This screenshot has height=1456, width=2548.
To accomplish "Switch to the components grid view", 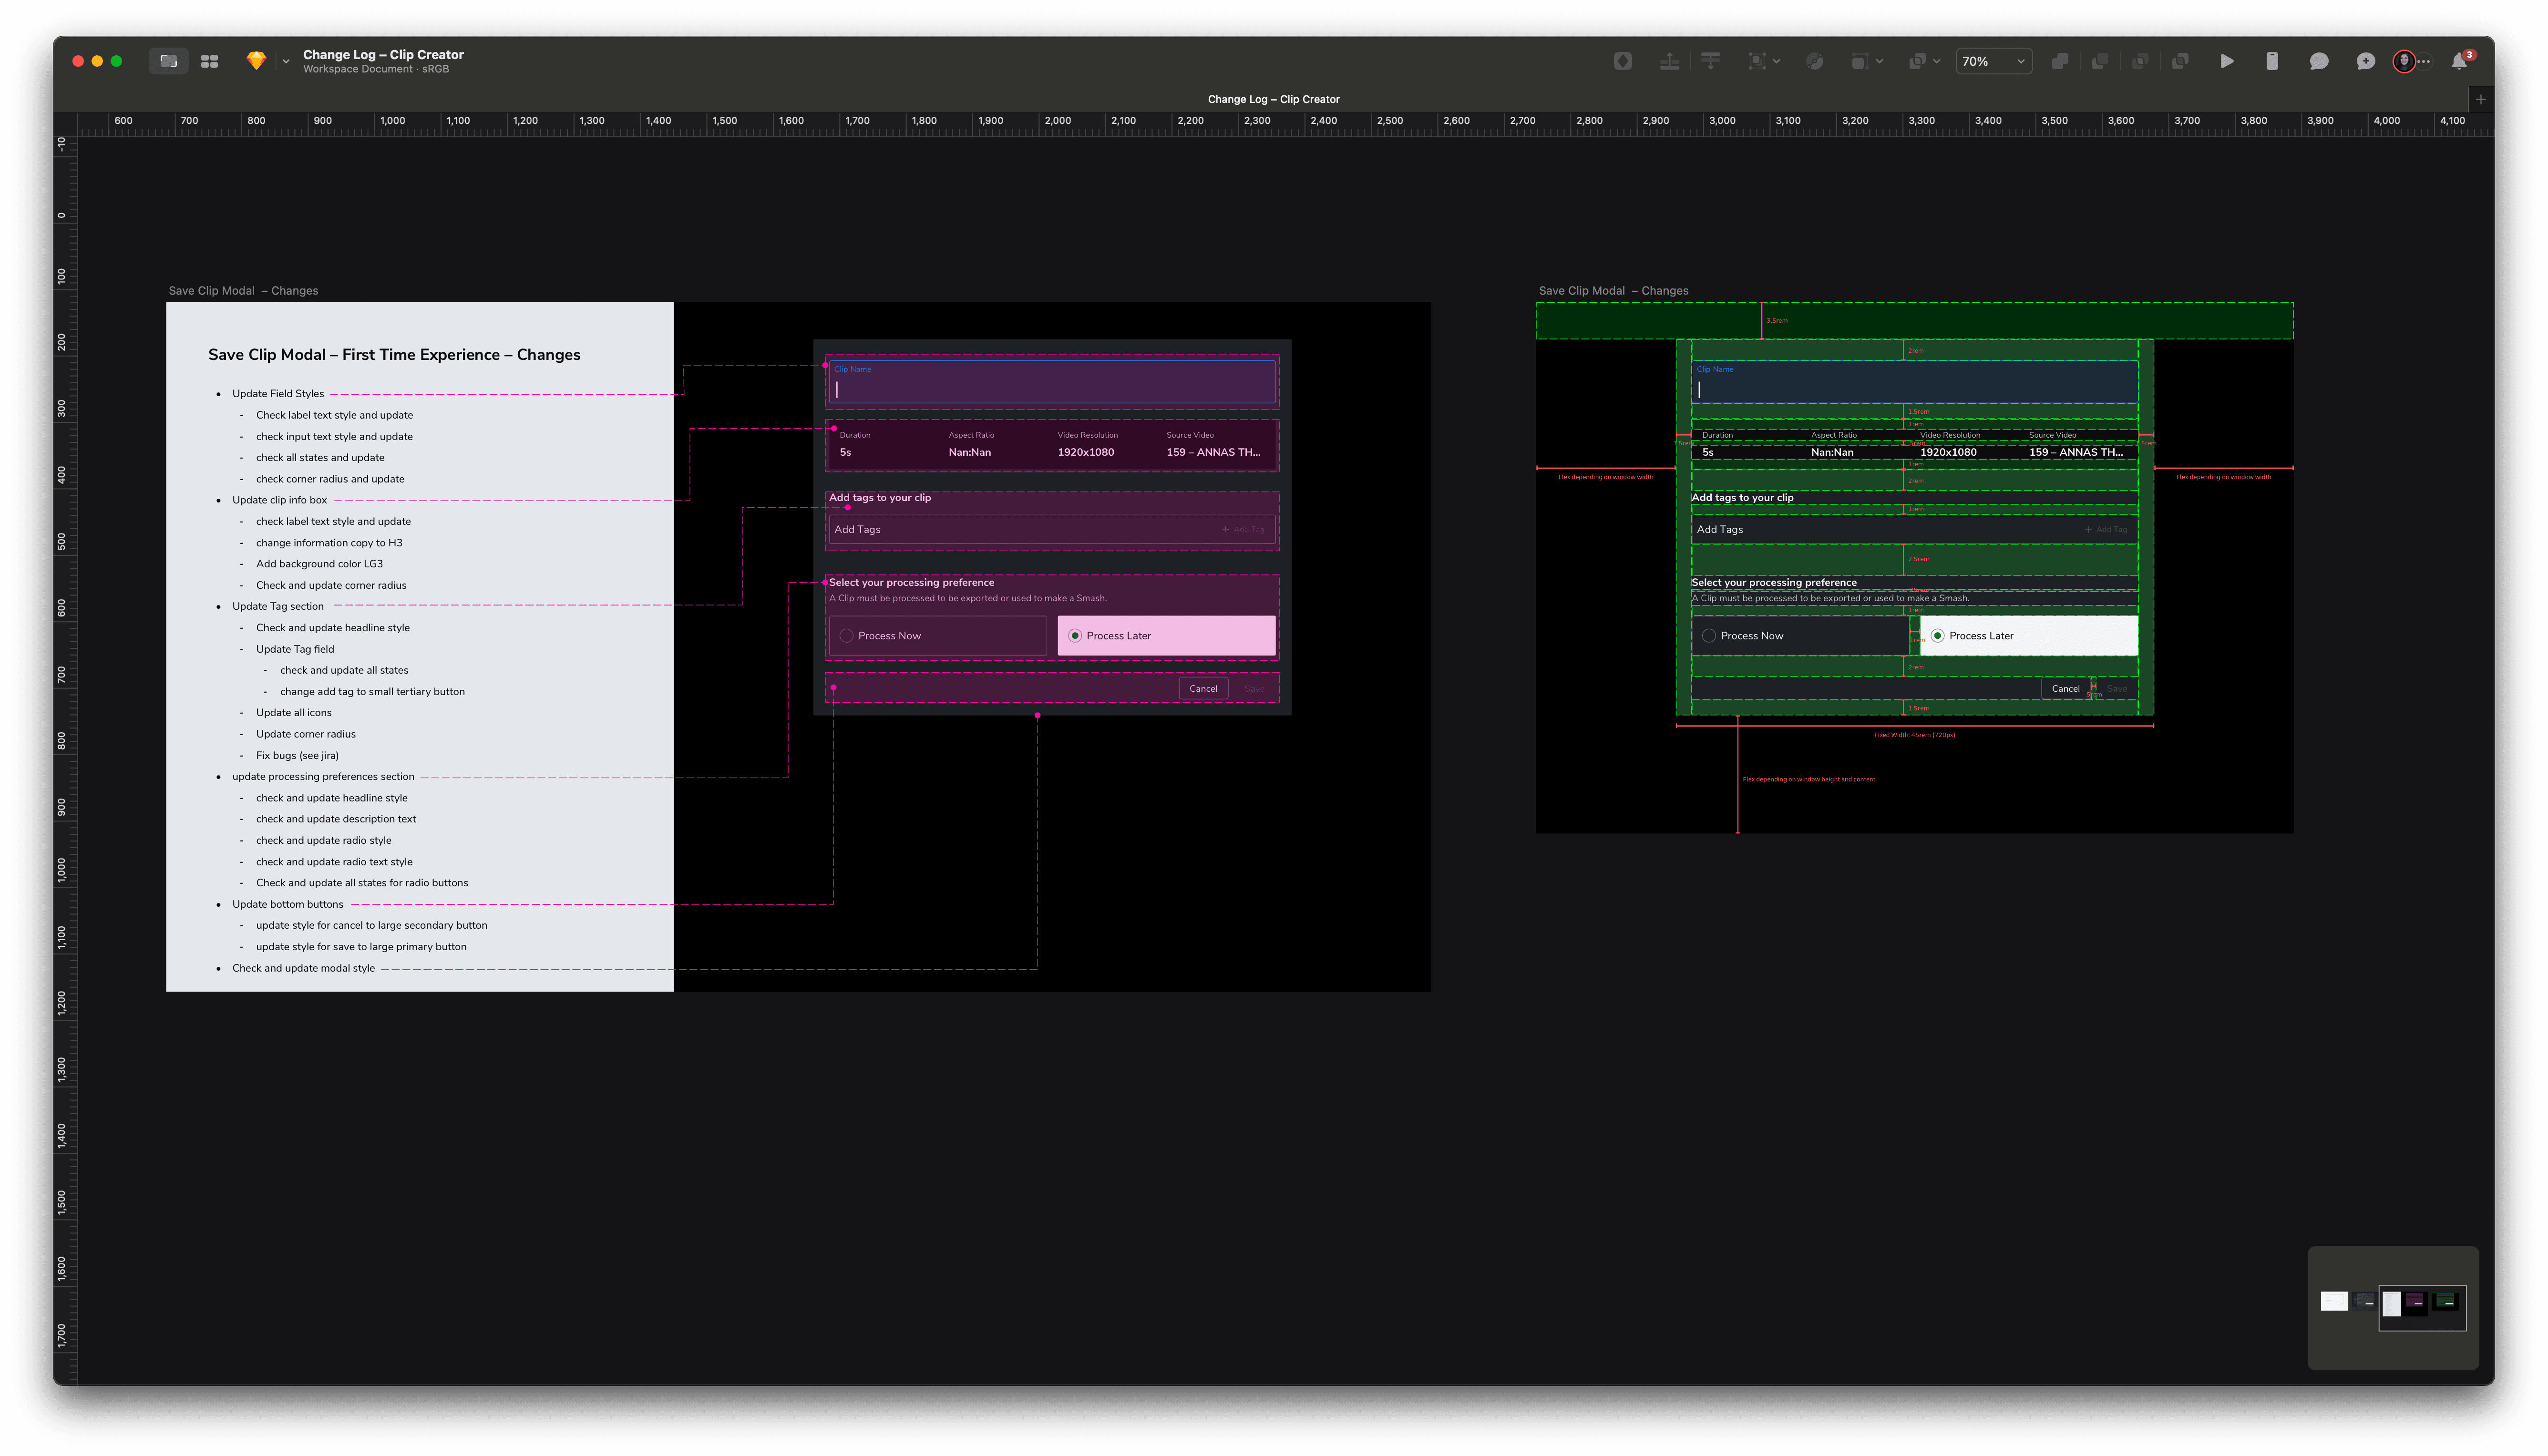I will coord(209,61).
